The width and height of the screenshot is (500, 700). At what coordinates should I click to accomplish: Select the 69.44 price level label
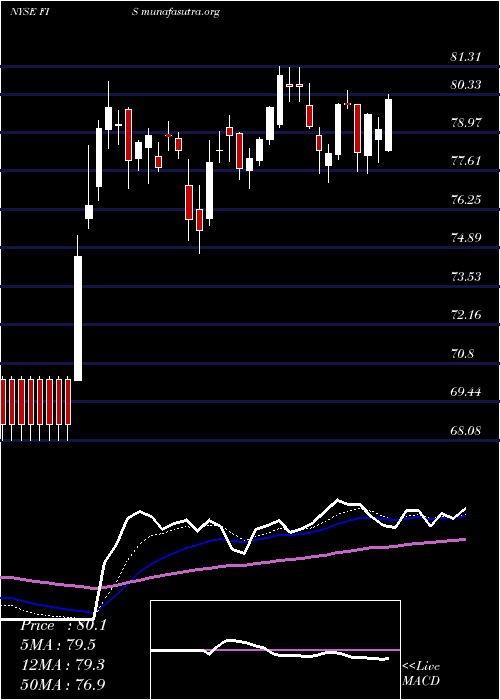[467, 392]
